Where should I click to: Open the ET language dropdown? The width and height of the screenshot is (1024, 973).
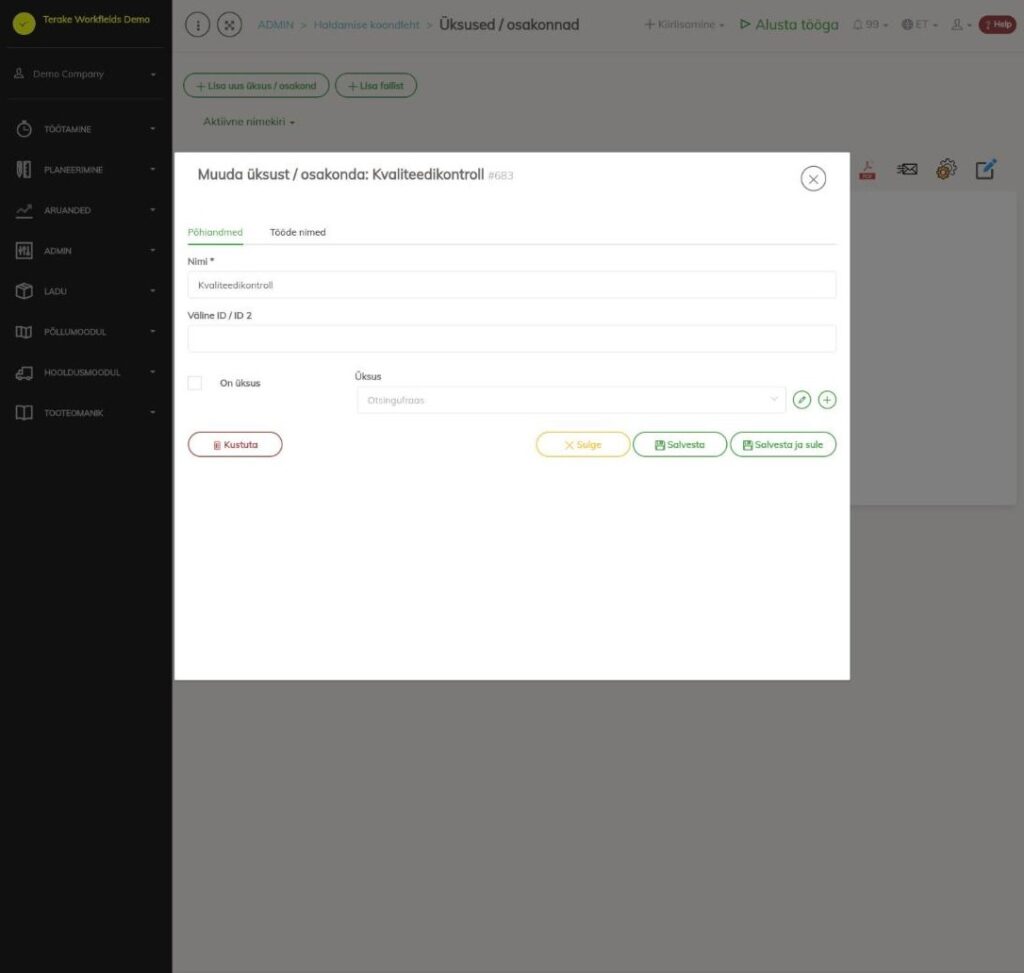point(920,24)
